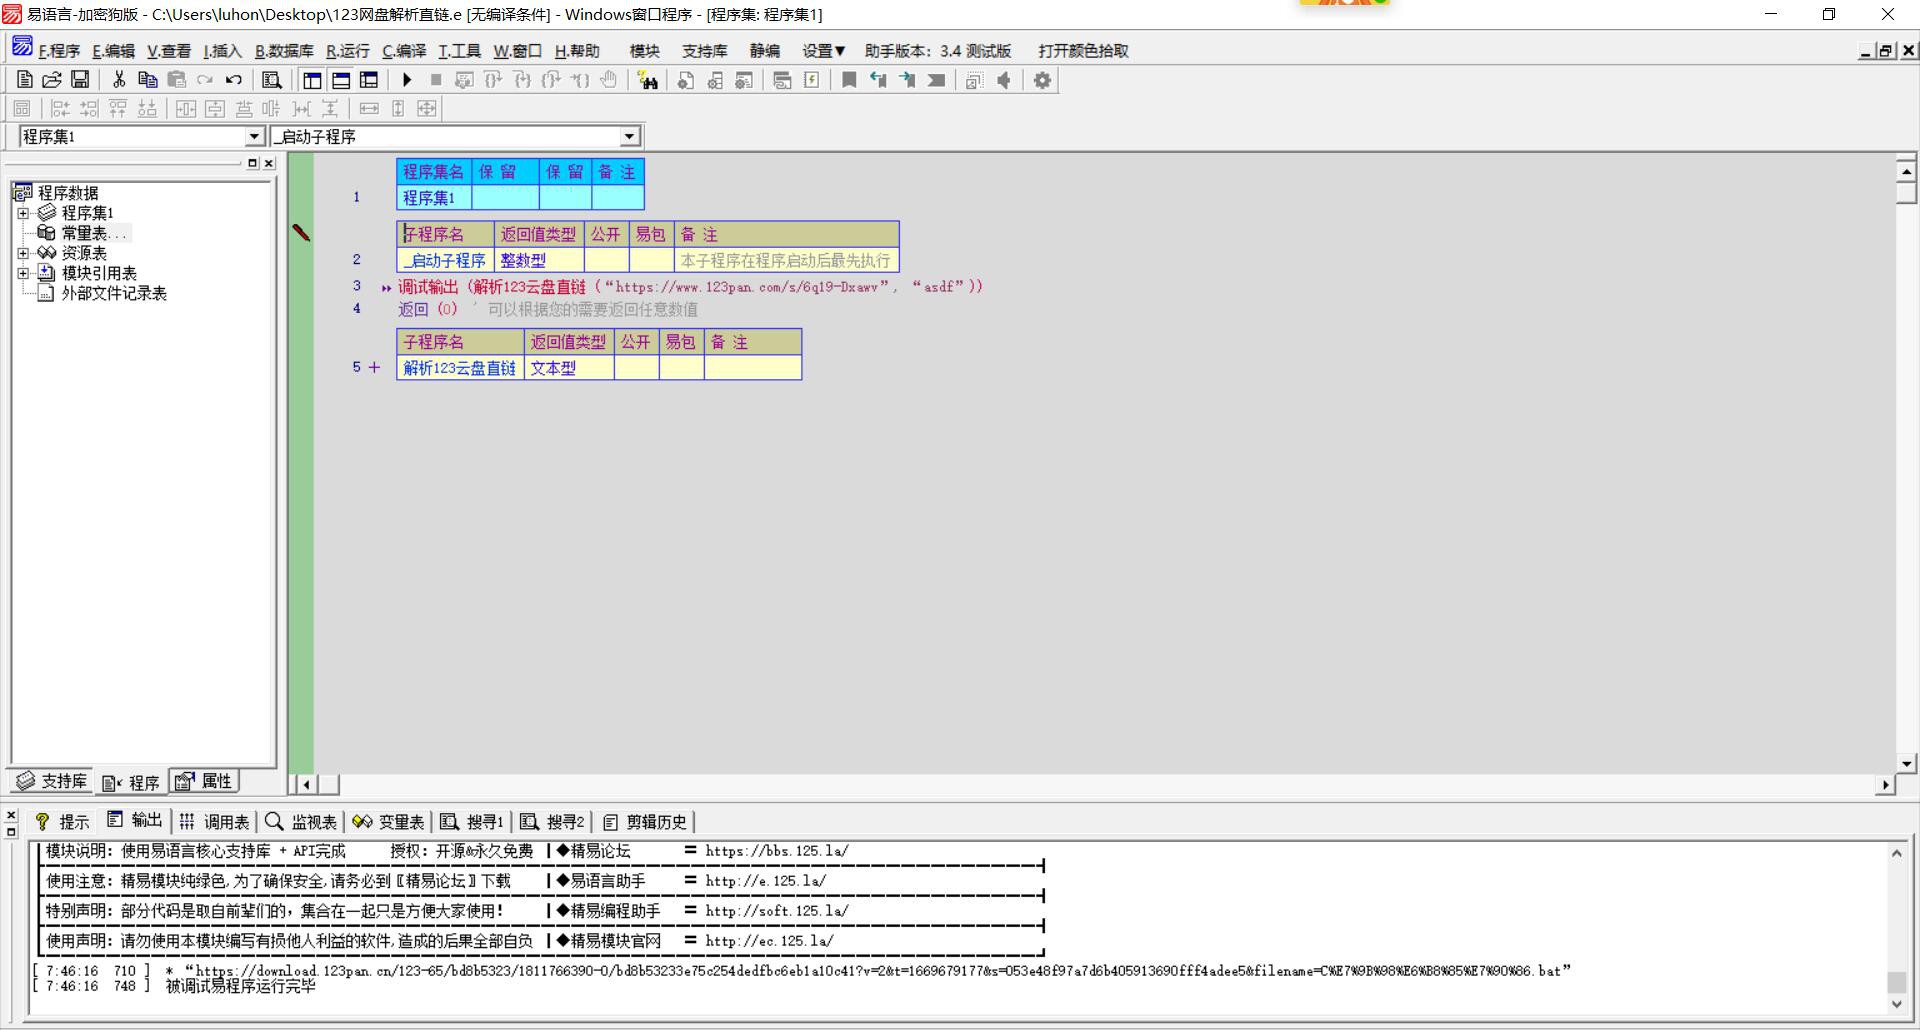Toggle the left work panel layout icon

click(x=312, y=80)
